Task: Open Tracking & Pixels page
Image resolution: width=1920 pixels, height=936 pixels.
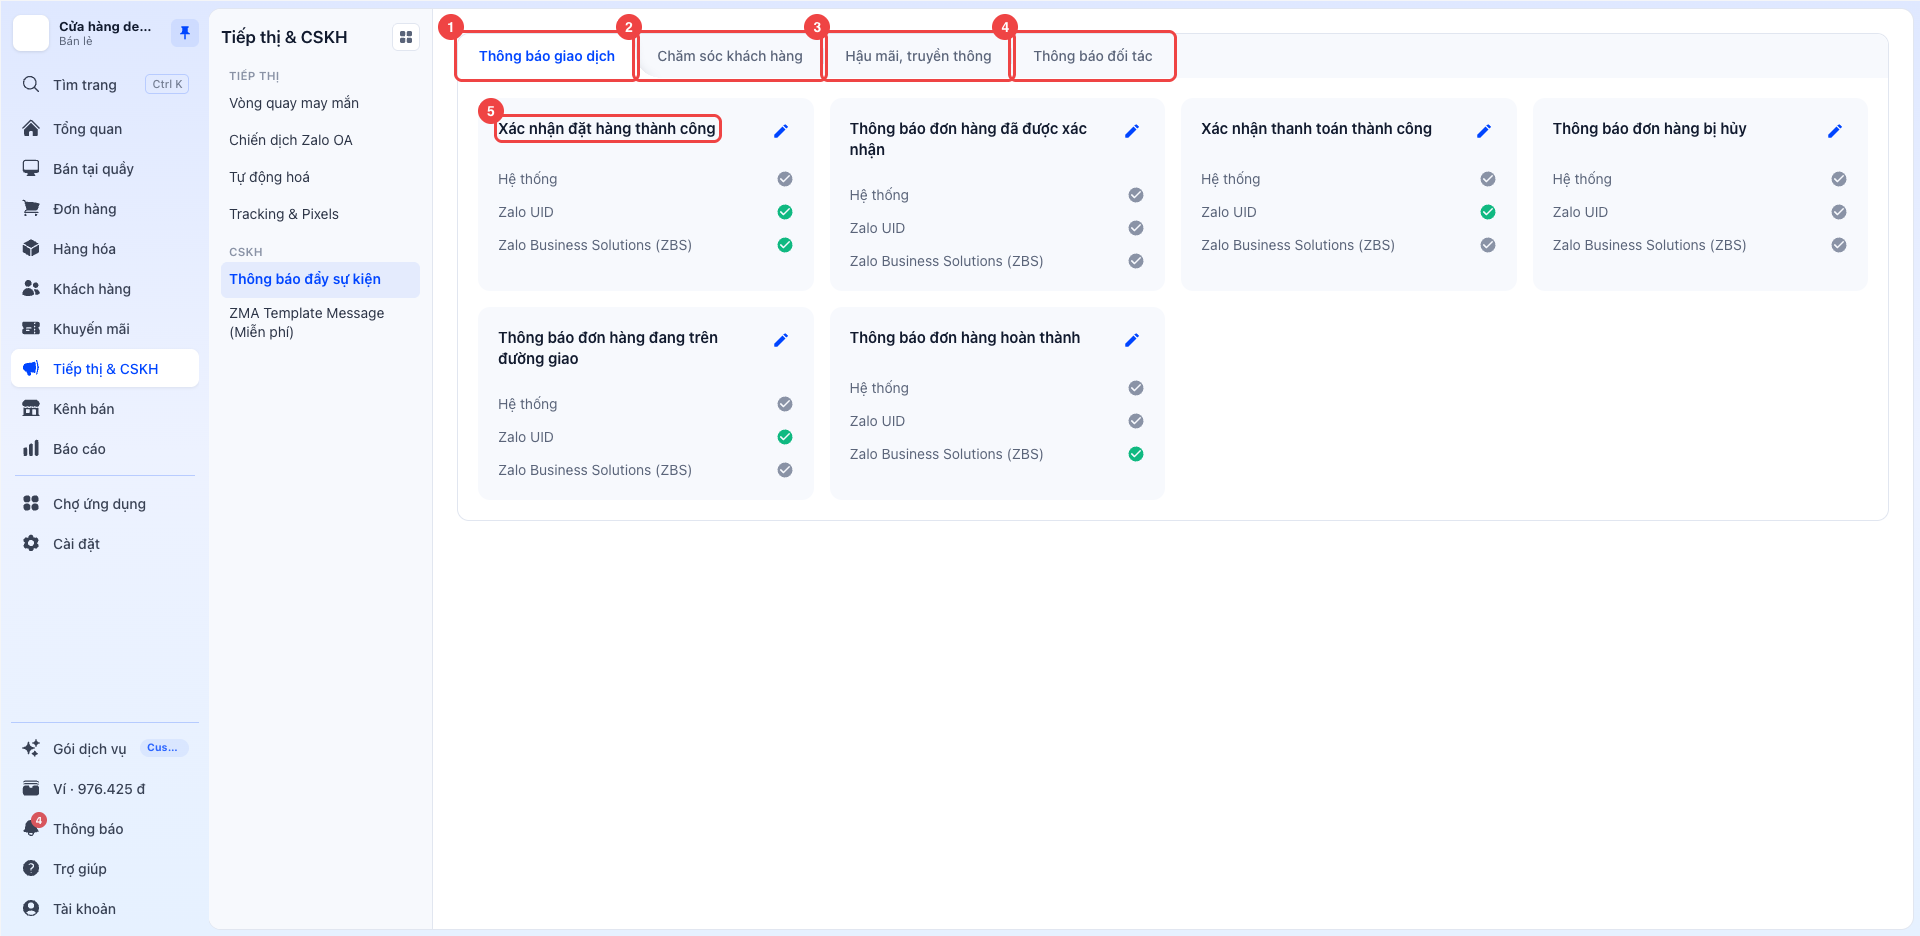Action: (320, 214)
